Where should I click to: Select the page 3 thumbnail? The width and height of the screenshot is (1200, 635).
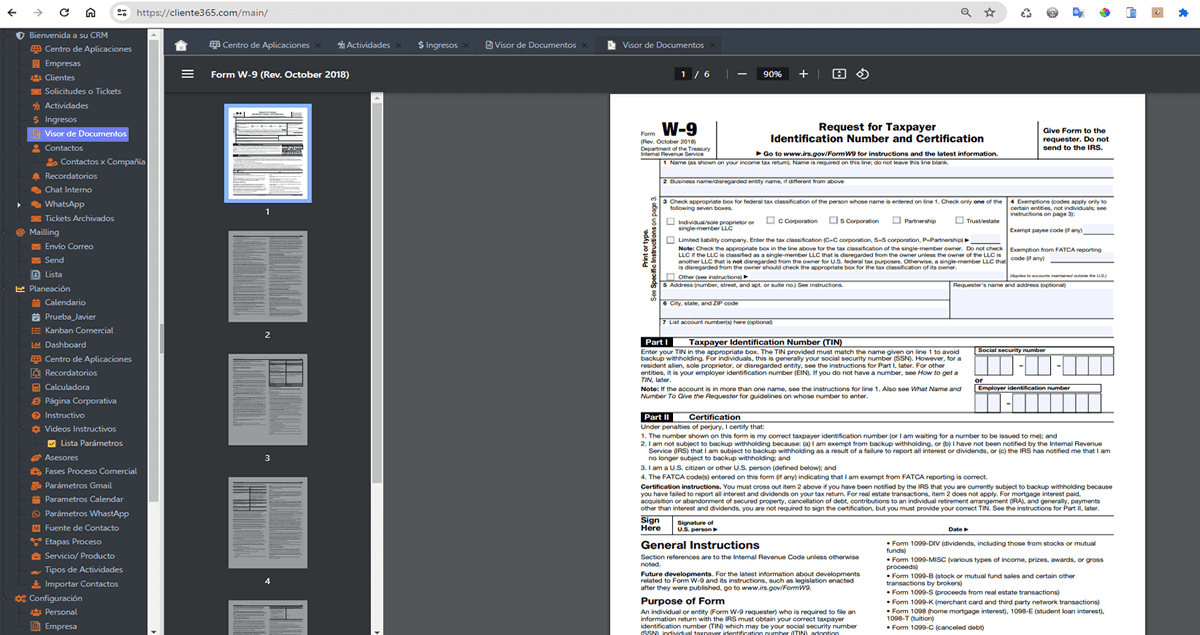click(x=267, y=397)
